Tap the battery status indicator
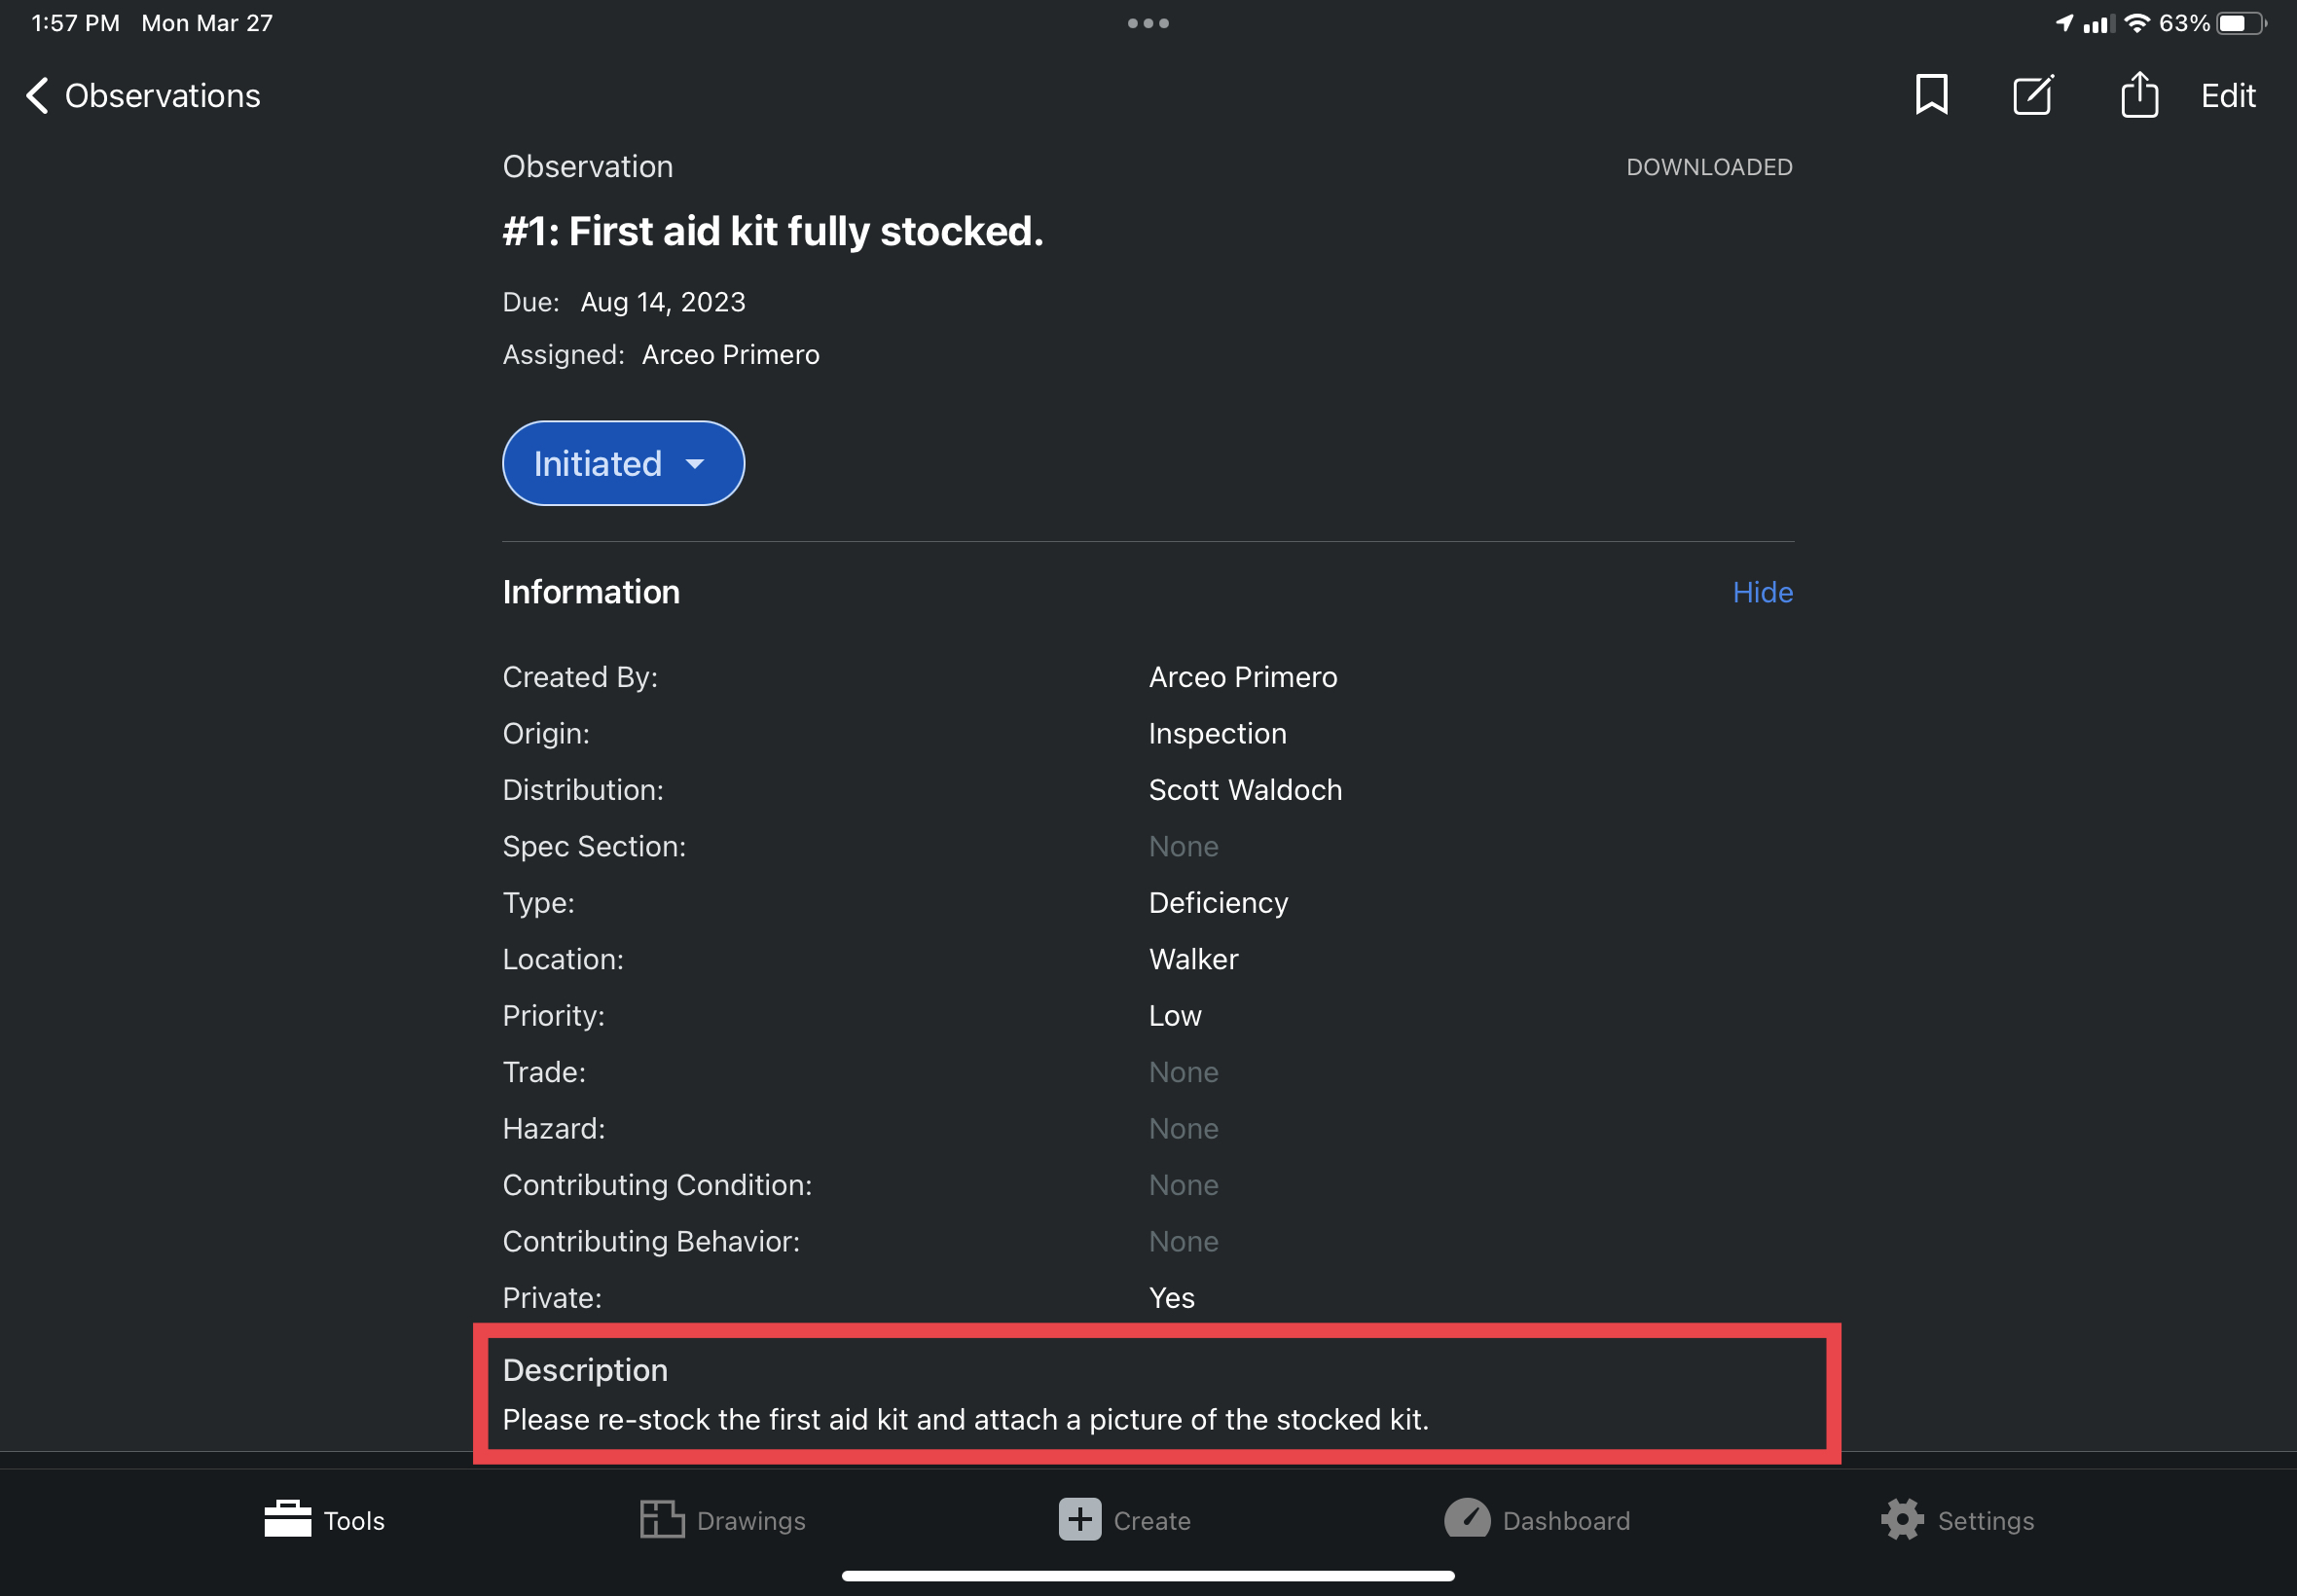2297x1596 pixels. point(2241,23)
